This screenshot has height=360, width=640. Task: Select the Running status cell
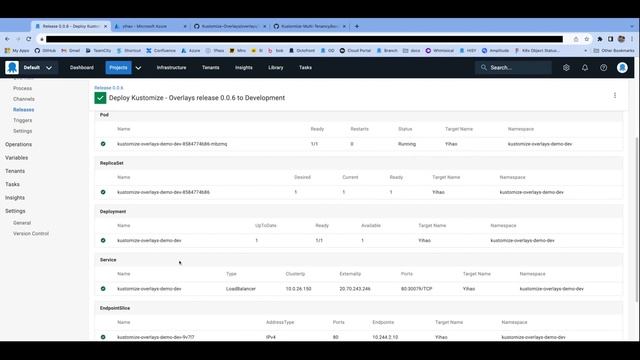pyautogui.click(x=407, y=144)
